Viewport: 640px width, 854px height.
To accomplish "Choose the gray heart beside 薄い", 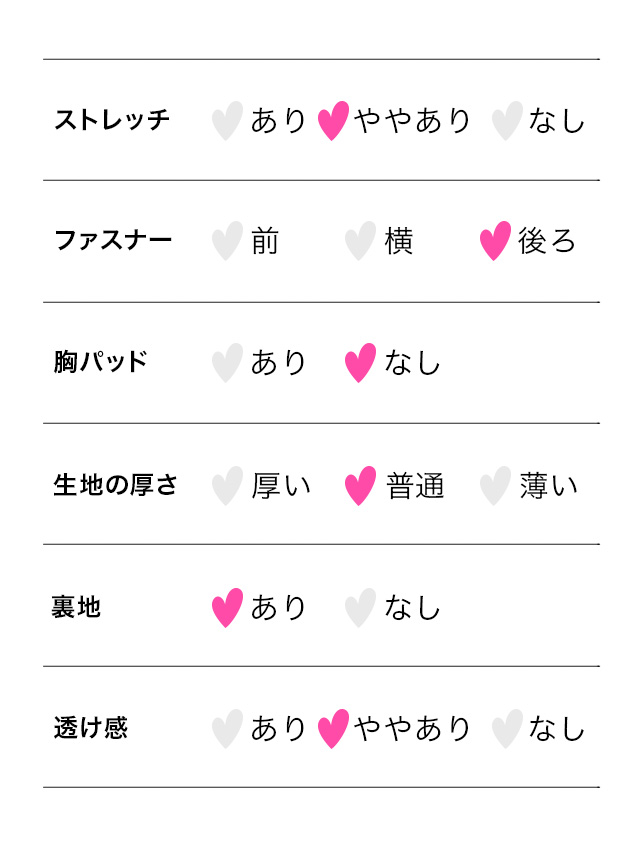I will (x=495, y=486).
